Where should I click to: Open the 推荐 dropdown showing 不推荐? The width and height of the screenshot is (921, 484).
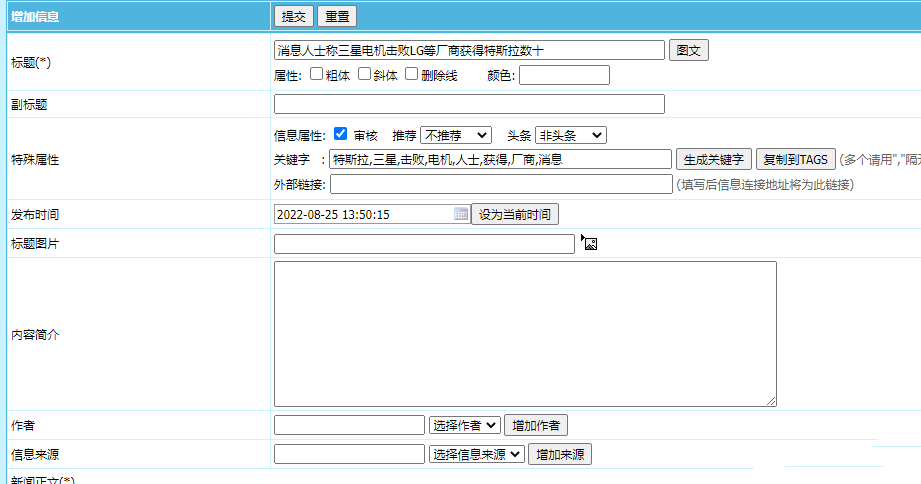click(x=455, y=135)
